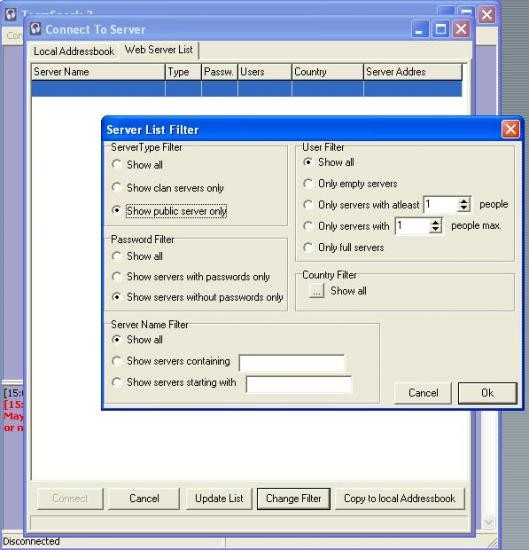
Task: Decrease the 'atleast' people count spinner
Action: pos(464,208)
